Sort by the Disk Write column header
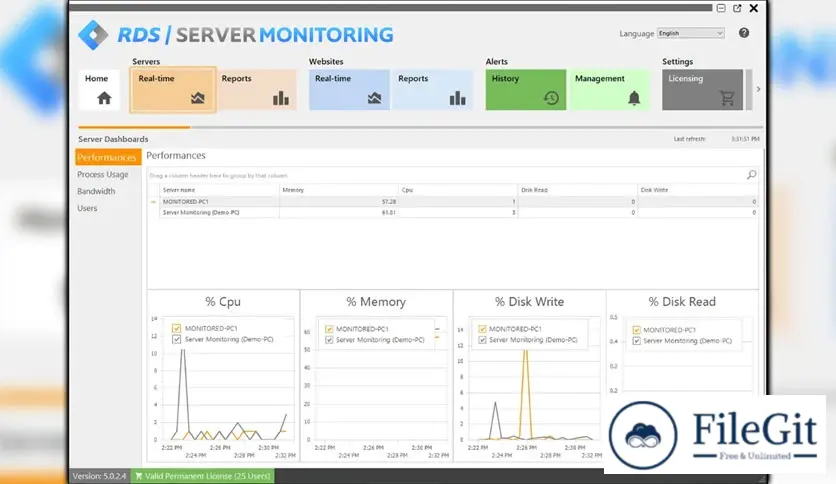 click(x=698, y=190)
